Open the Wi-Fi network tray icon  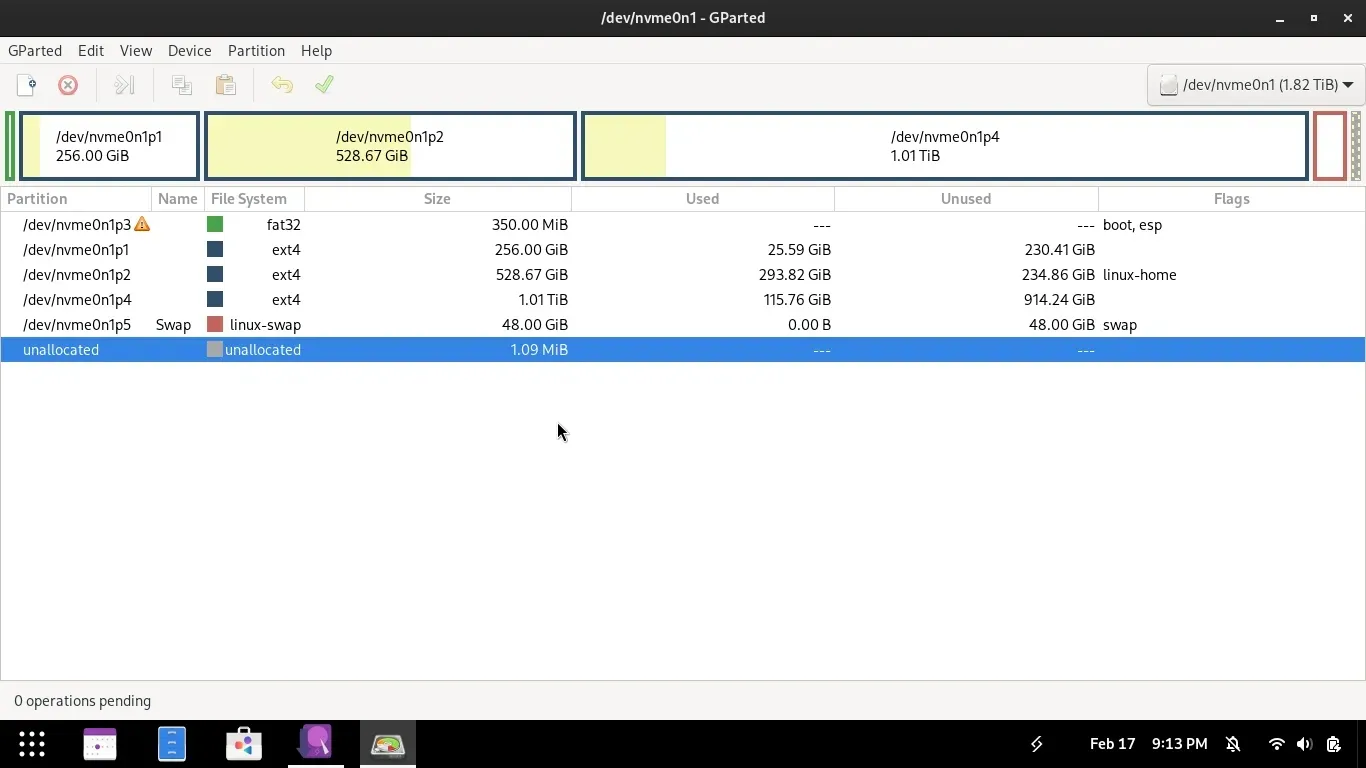[x=1276, y=744]
